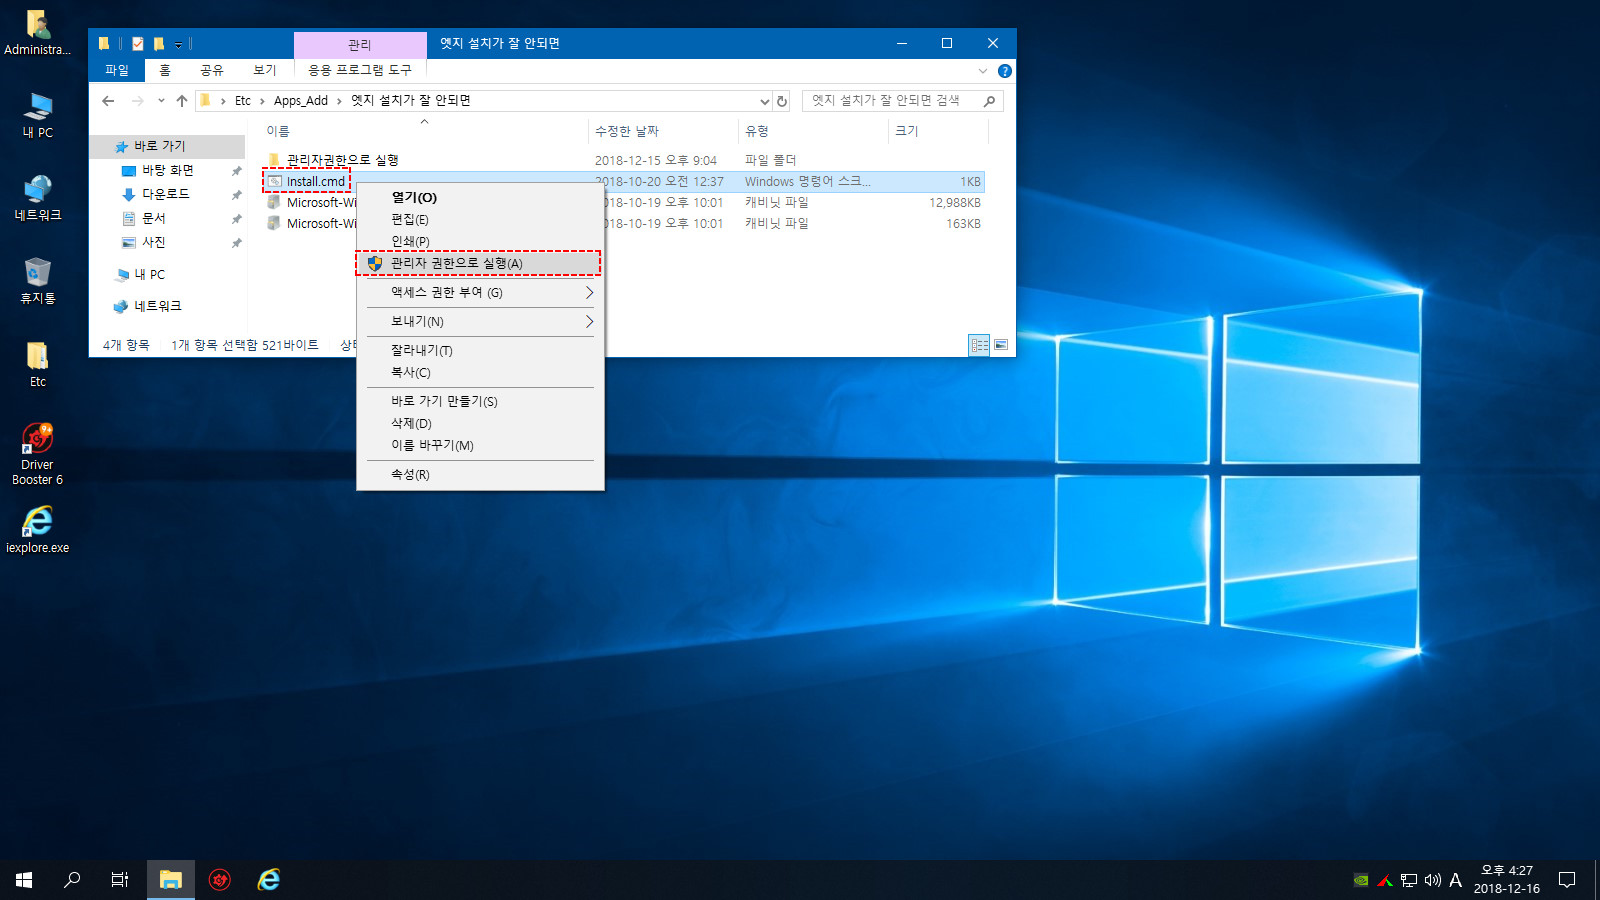
Task: Choose 잘라내기(T) in context menu
Action: [x=480, y=351]
